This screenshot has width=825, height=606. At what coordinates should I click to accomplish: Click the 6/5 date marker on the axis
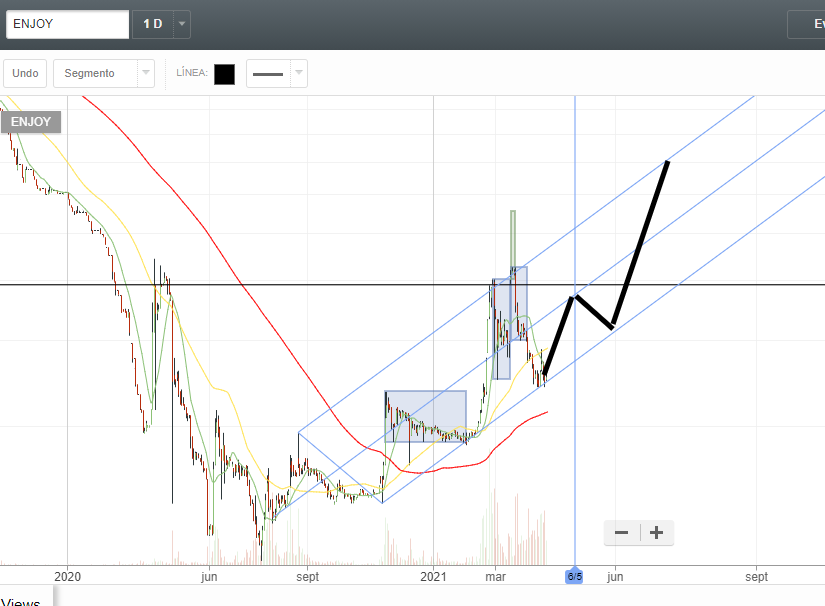coord(575,577)
